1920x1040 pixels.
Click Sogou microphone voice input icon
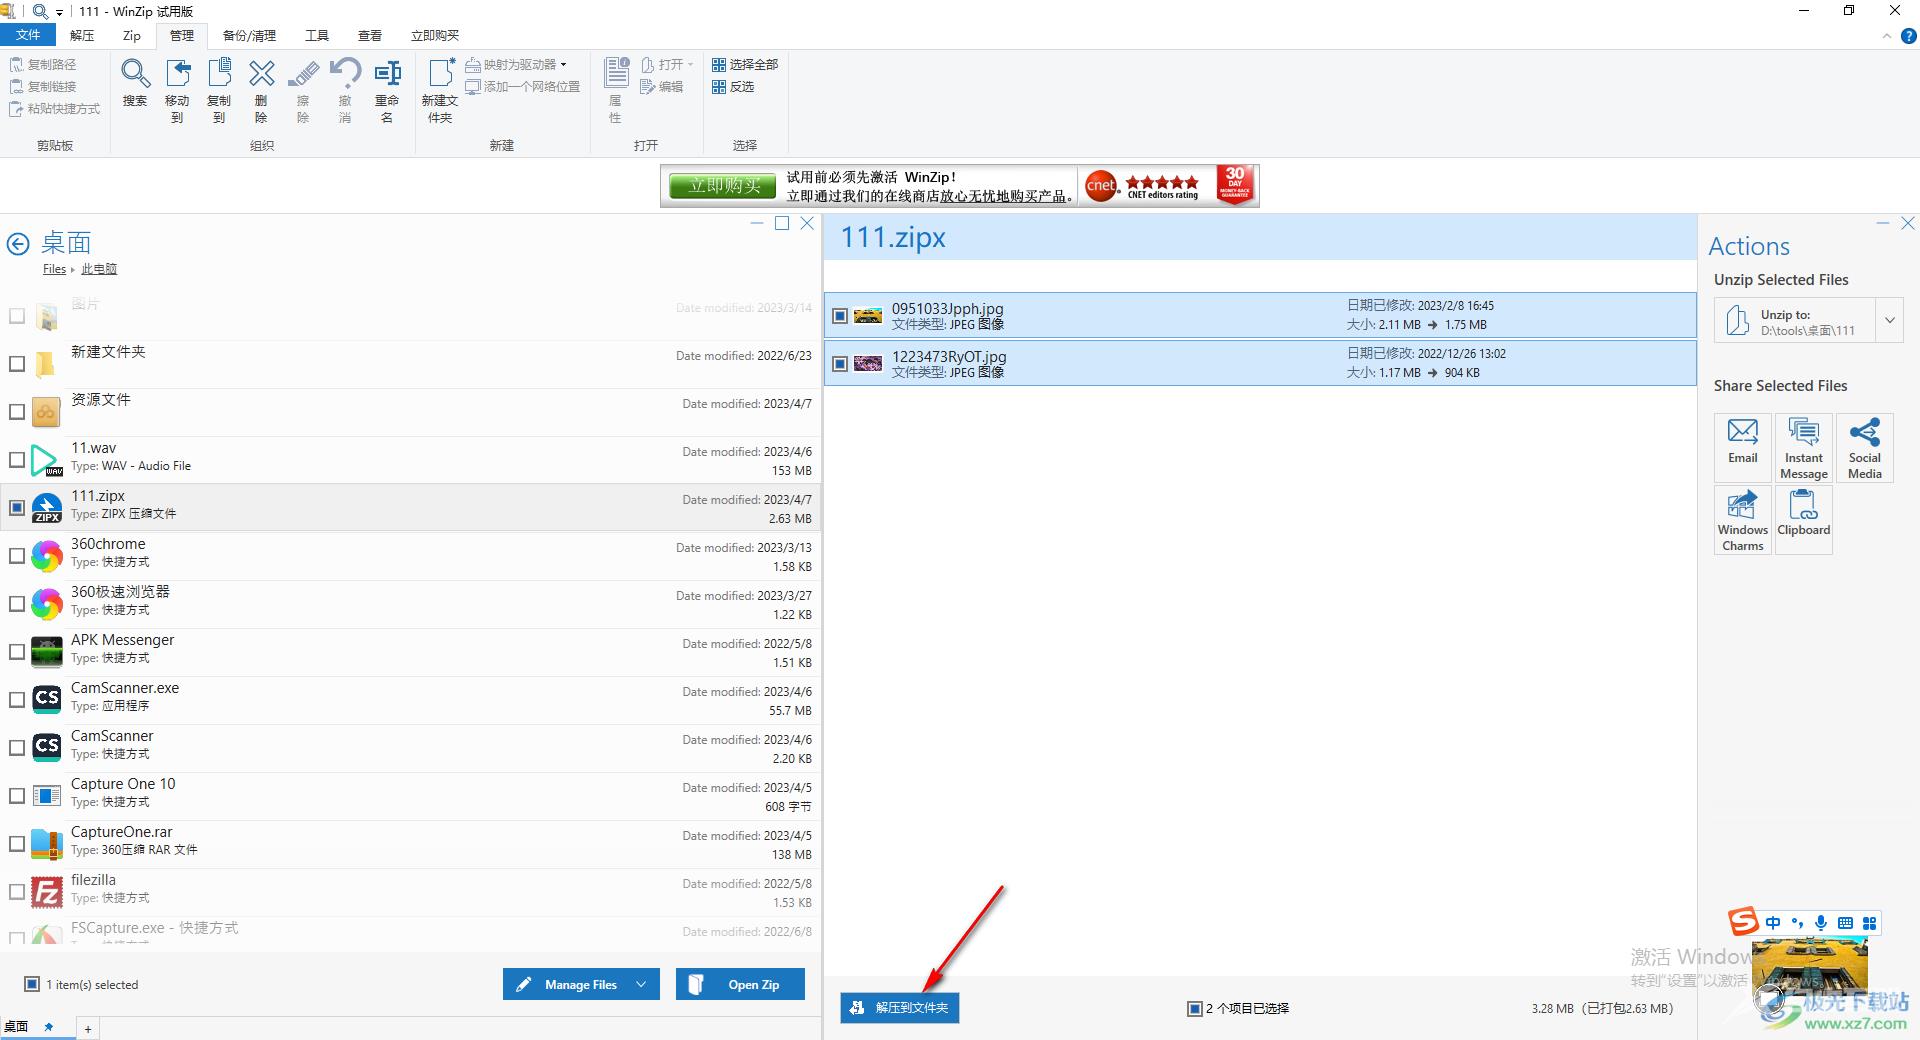click(1821, 923)
